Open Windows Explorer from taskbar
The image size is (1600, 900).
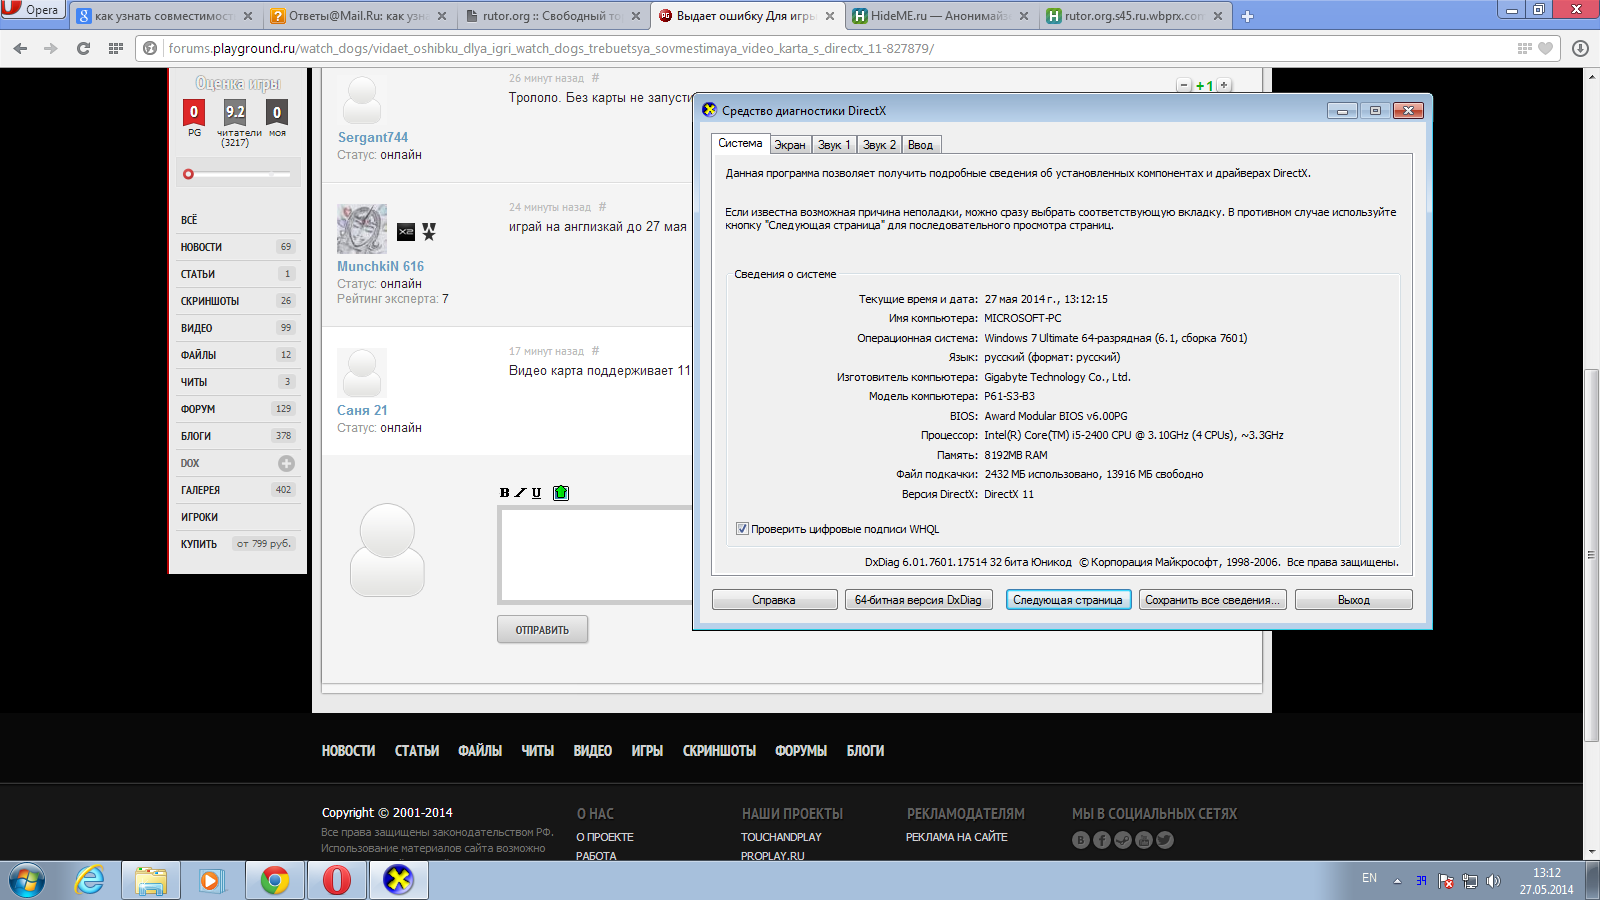pos(151,880)
